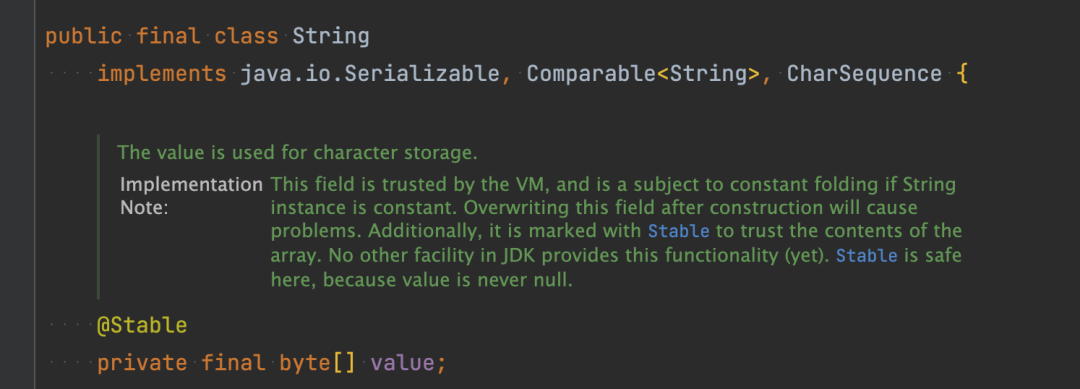Click the String type argument inside Comparable's angle brackets
The width and height of the screenshot is (1080, 389).
(708, 74)
